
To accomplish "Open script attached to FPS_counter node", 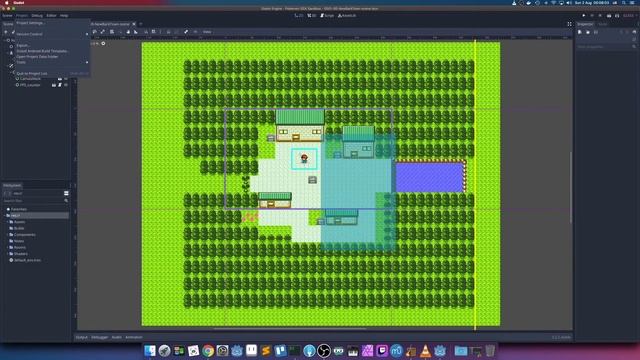I will pos(60,85).
